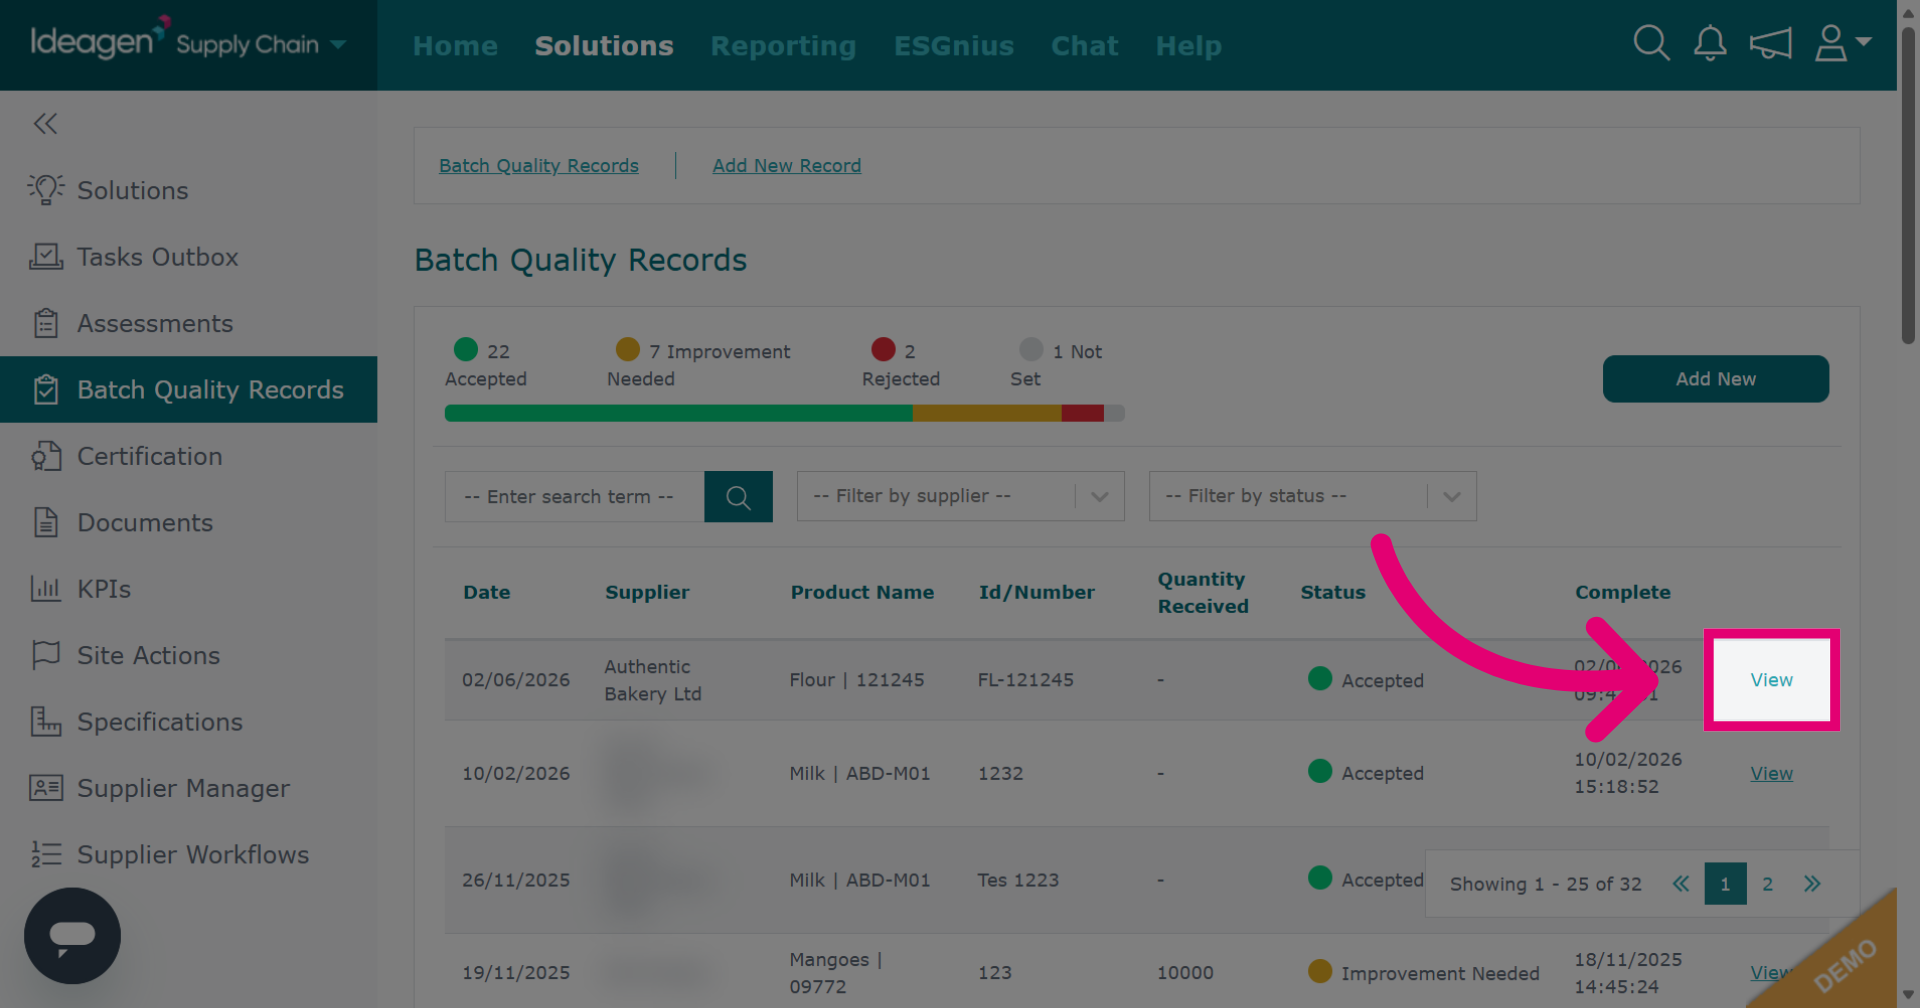Click the Ideagen logo
The height and width of the screenshot is (1008, 1920).
coord(100,40)
